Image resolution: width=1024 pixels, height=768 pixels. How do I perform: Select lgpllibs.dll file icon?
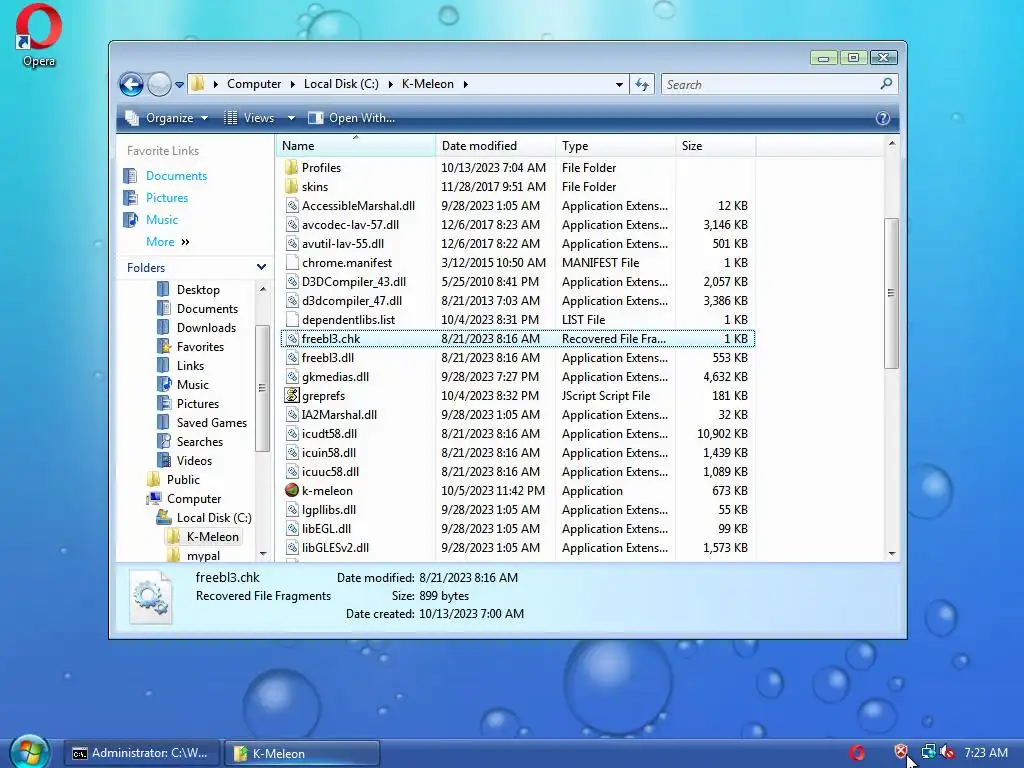292,509
